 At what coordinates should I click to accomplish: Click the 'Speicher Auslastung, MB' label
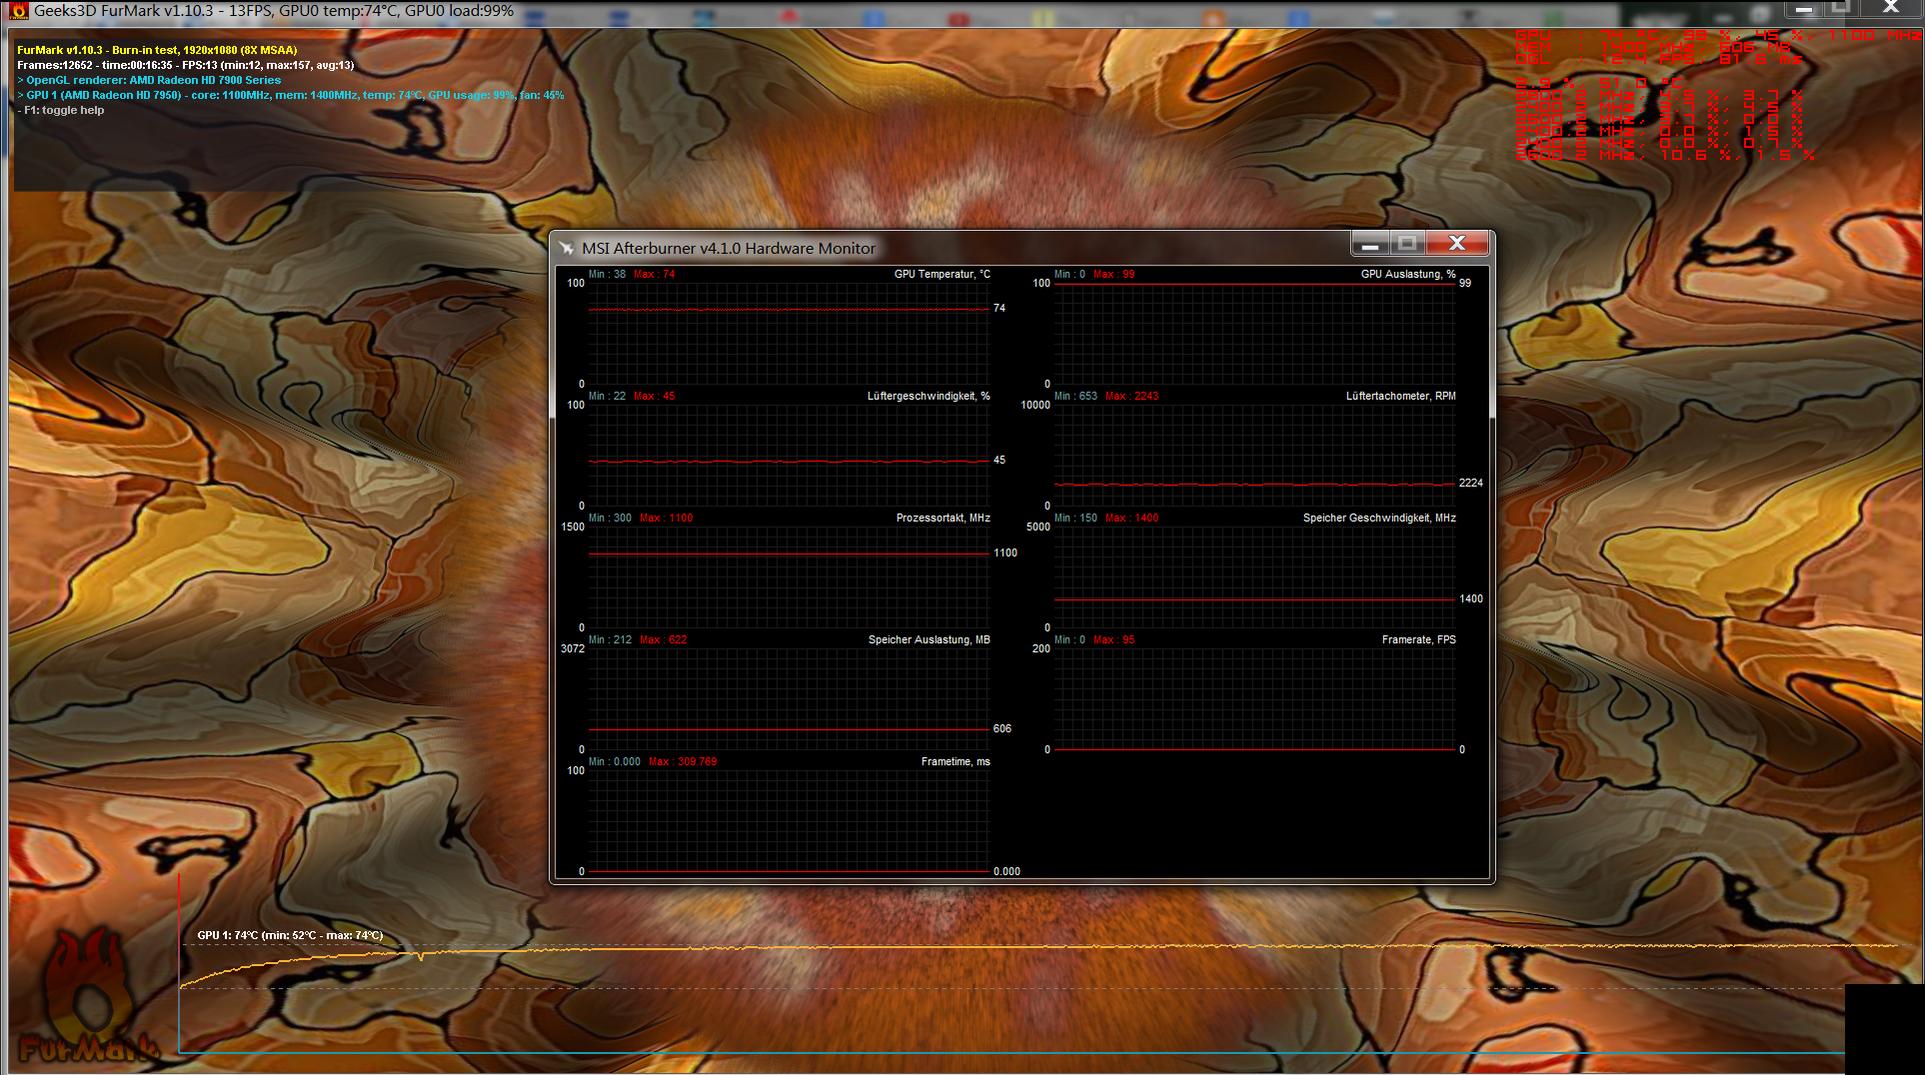tap(929, 640)
